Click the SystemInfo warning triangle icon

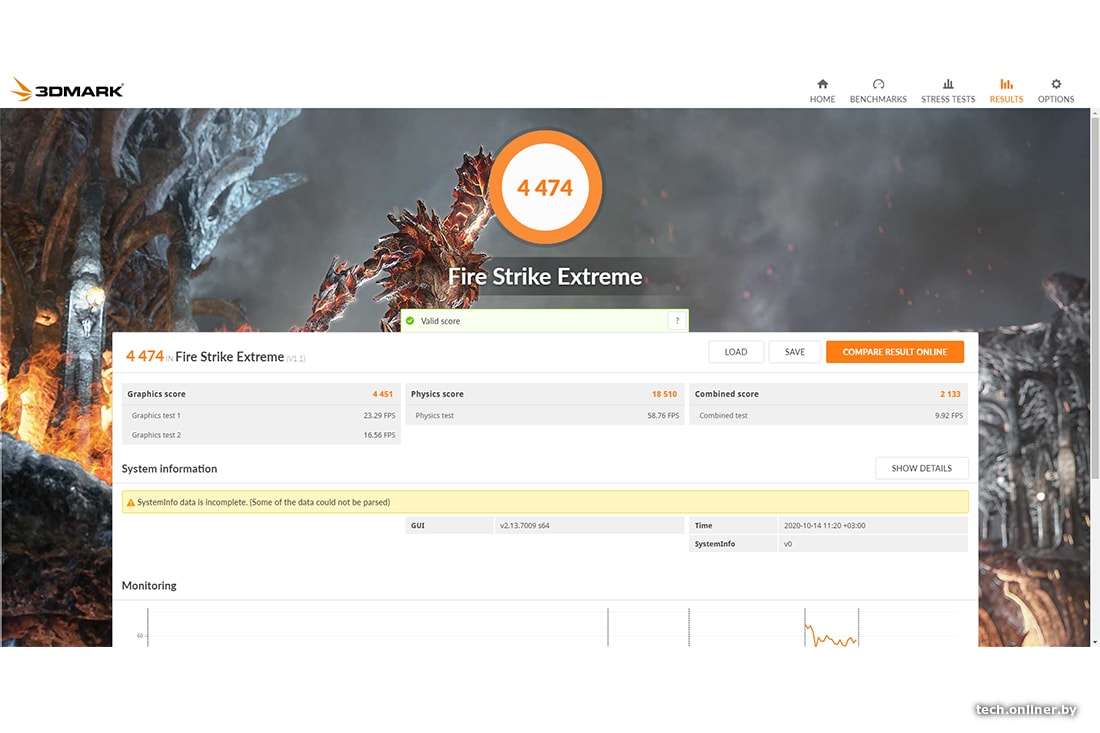[130, 502]
